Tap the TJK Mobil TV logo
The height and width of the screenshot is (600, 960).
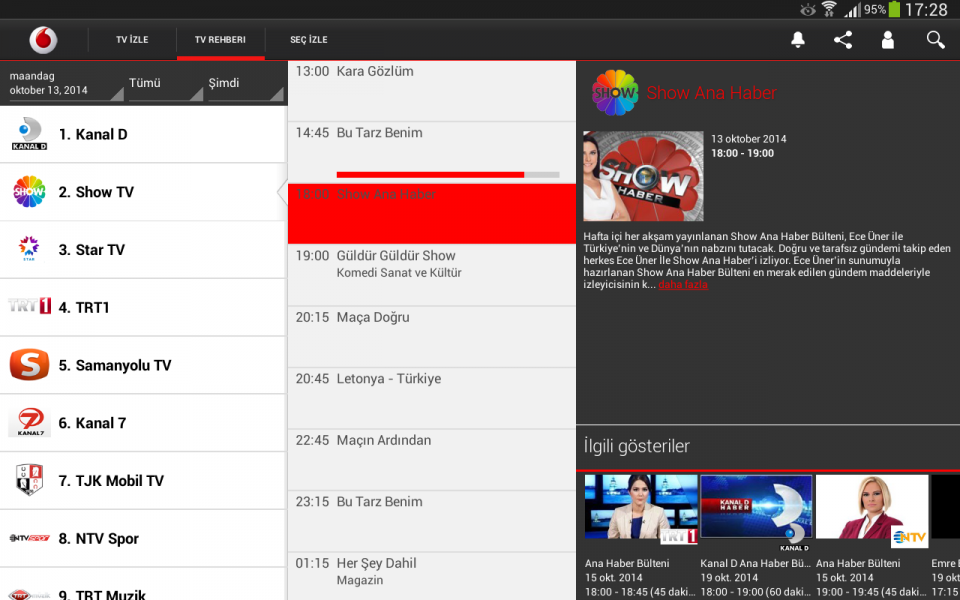29,480
